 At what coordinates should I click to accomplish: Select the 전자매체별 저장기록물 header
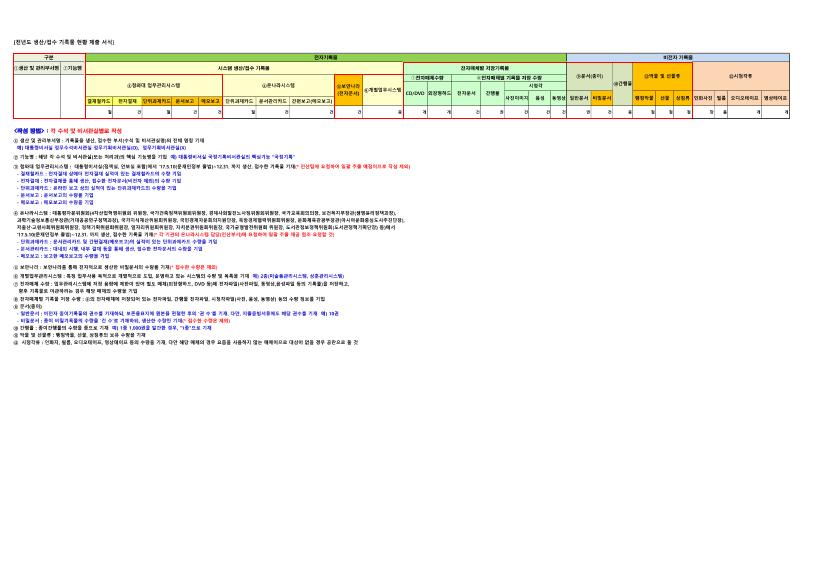[x=484, y=67]
